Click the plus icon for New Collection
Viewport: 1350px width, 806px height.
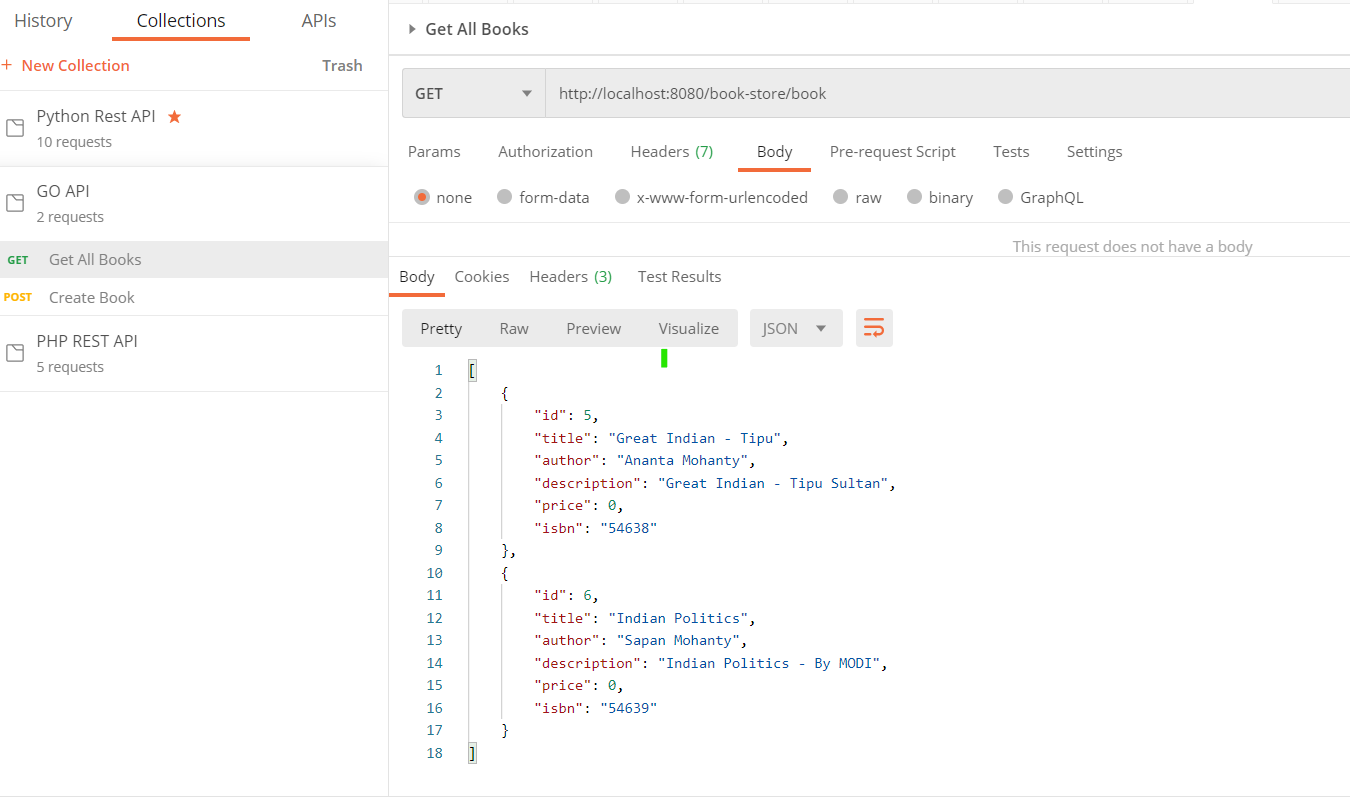click(x=7, y=65)
